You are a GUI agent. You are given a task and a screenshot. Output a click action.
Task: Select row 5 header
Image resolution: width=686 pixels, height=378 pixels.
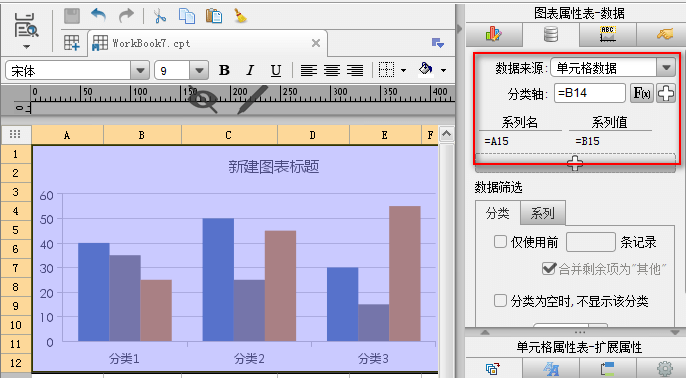[x=16, y=230]
